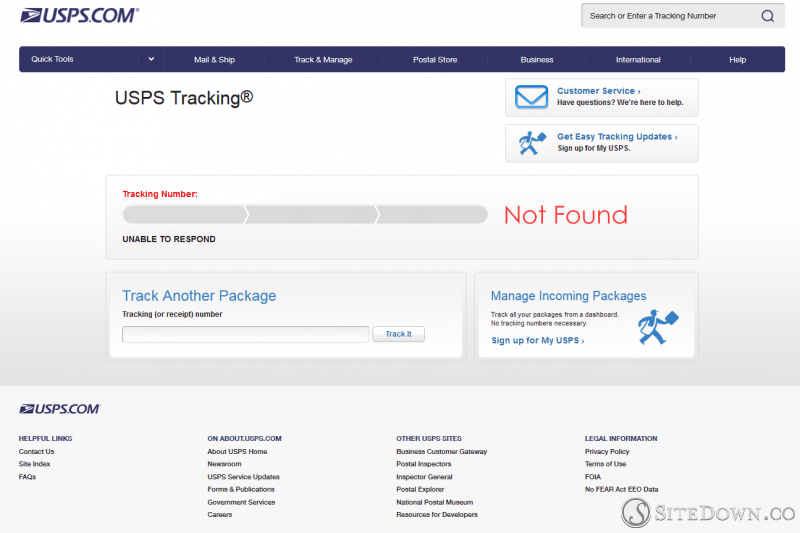
Task: Open the Track & Manage menu
Action: (x=323, y=60)
